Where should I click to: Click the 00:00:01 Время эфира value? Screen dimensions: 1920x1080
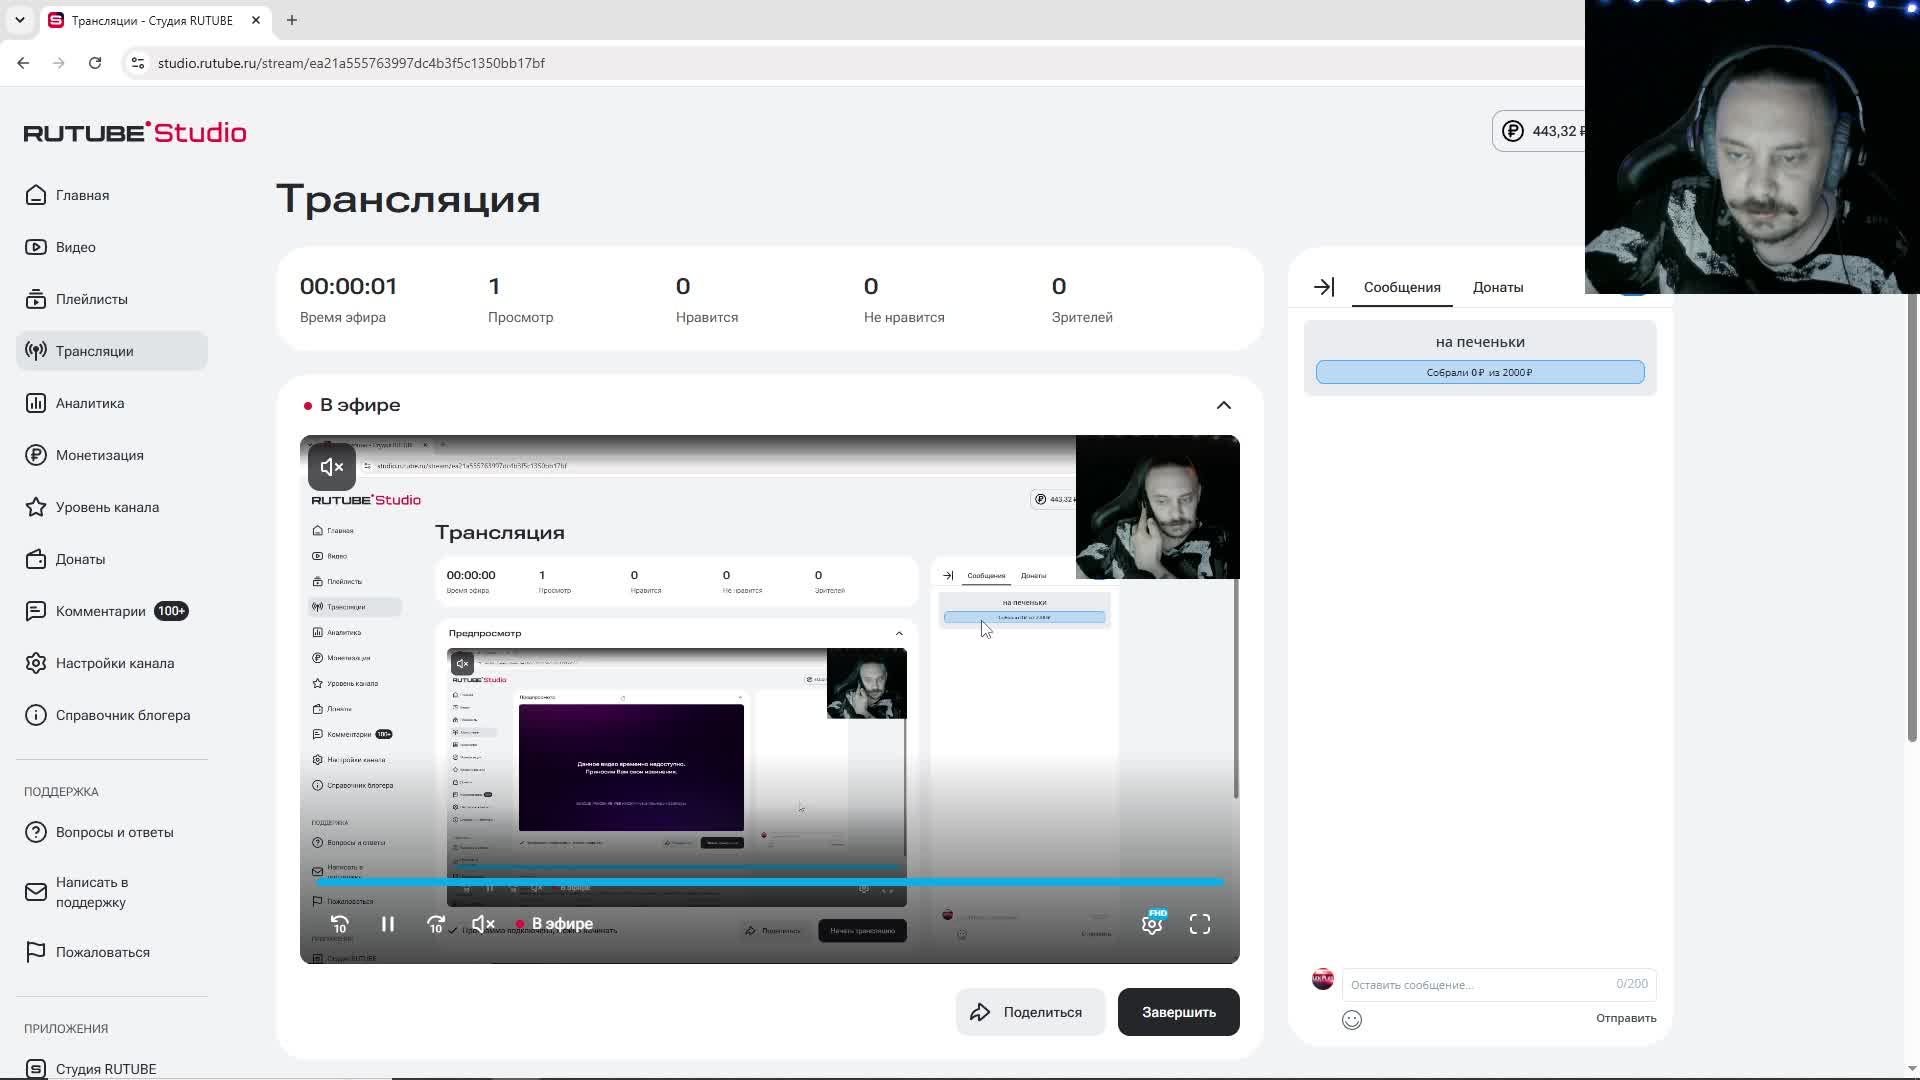[348, 286]
